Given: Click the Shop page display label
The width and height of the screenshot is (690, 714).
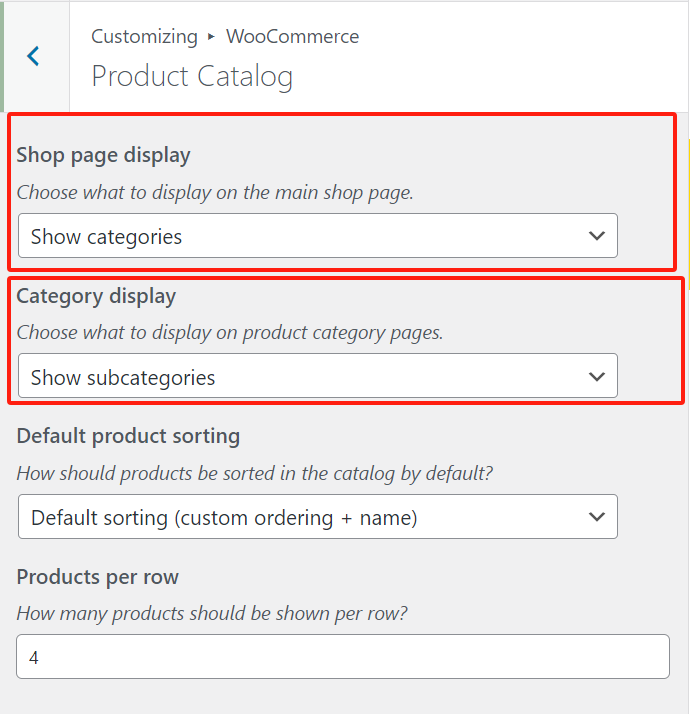Looking at the screenshot, I should point(103,155).
